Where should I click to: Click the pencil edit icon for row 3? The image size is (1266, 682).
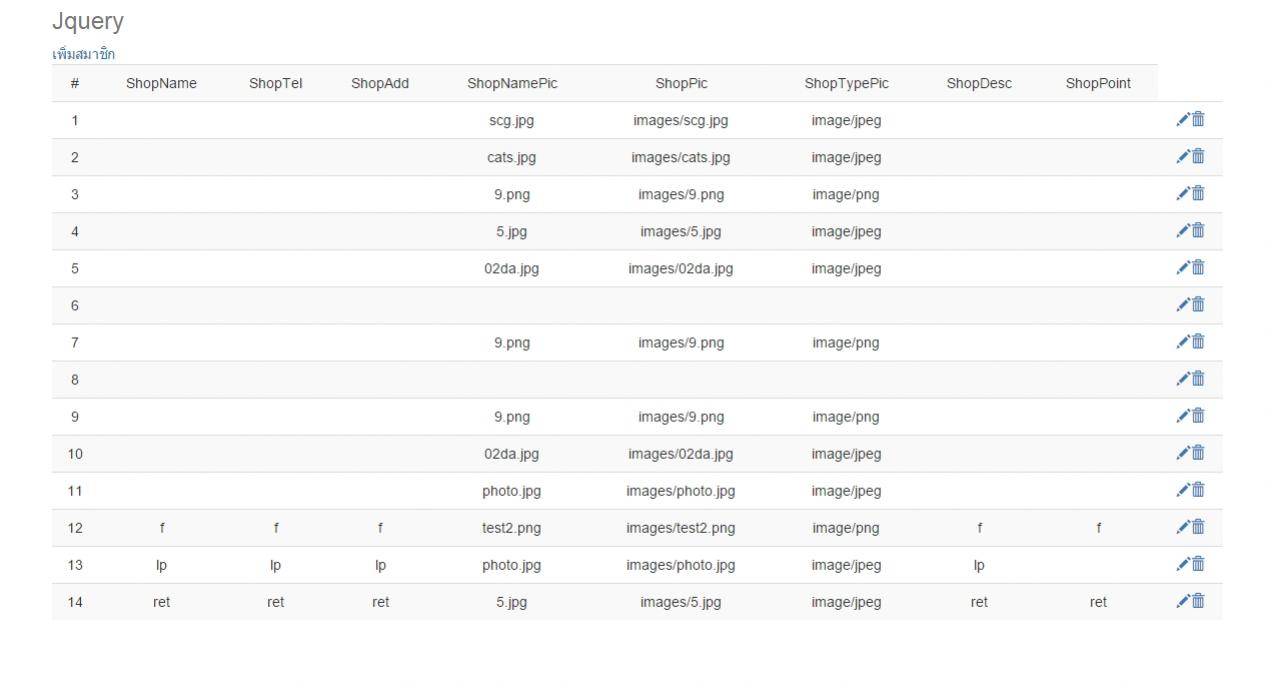1183,194
